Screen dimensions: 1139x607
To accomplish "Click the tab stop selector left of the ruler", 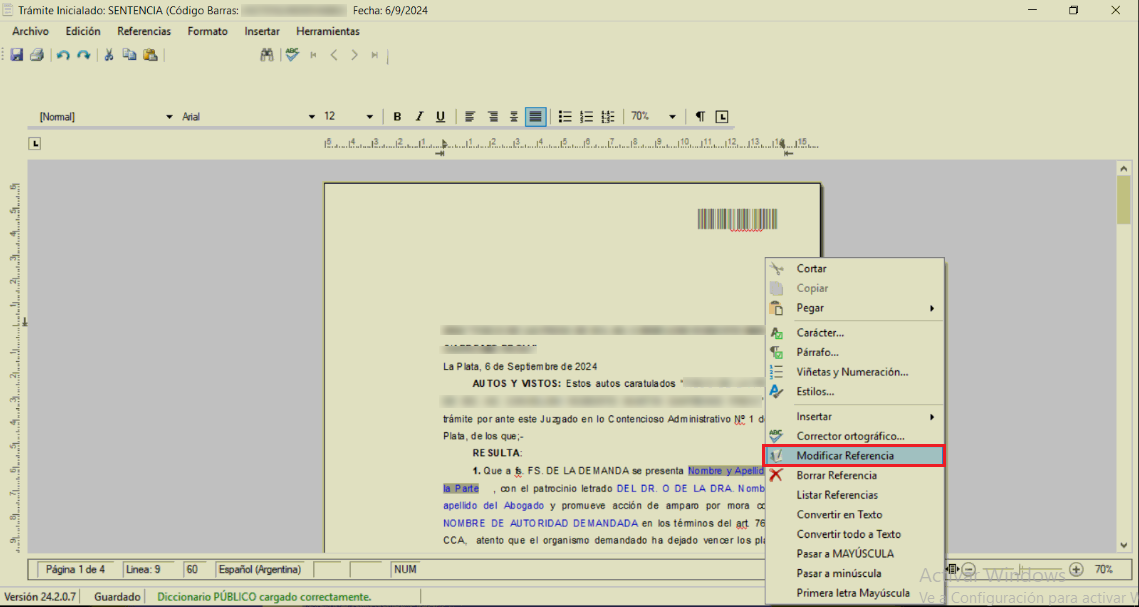I will (x=34, y=144).
